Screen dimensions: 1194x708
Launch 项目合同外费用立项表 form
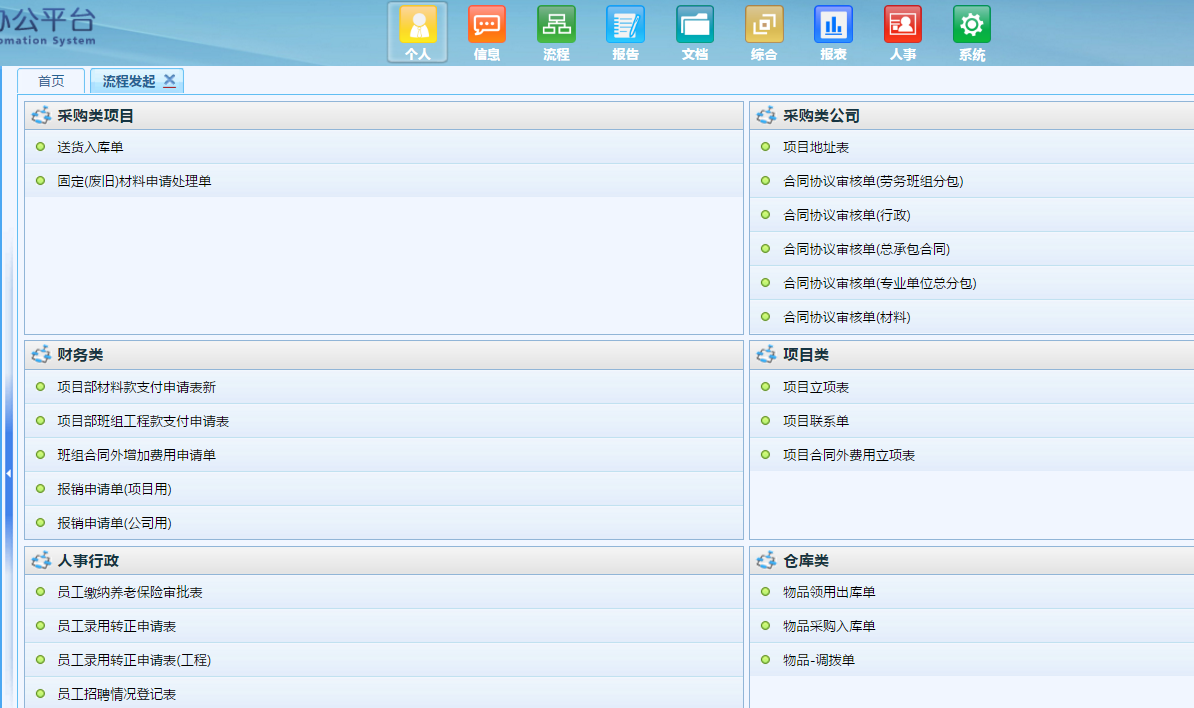[849, 455]
